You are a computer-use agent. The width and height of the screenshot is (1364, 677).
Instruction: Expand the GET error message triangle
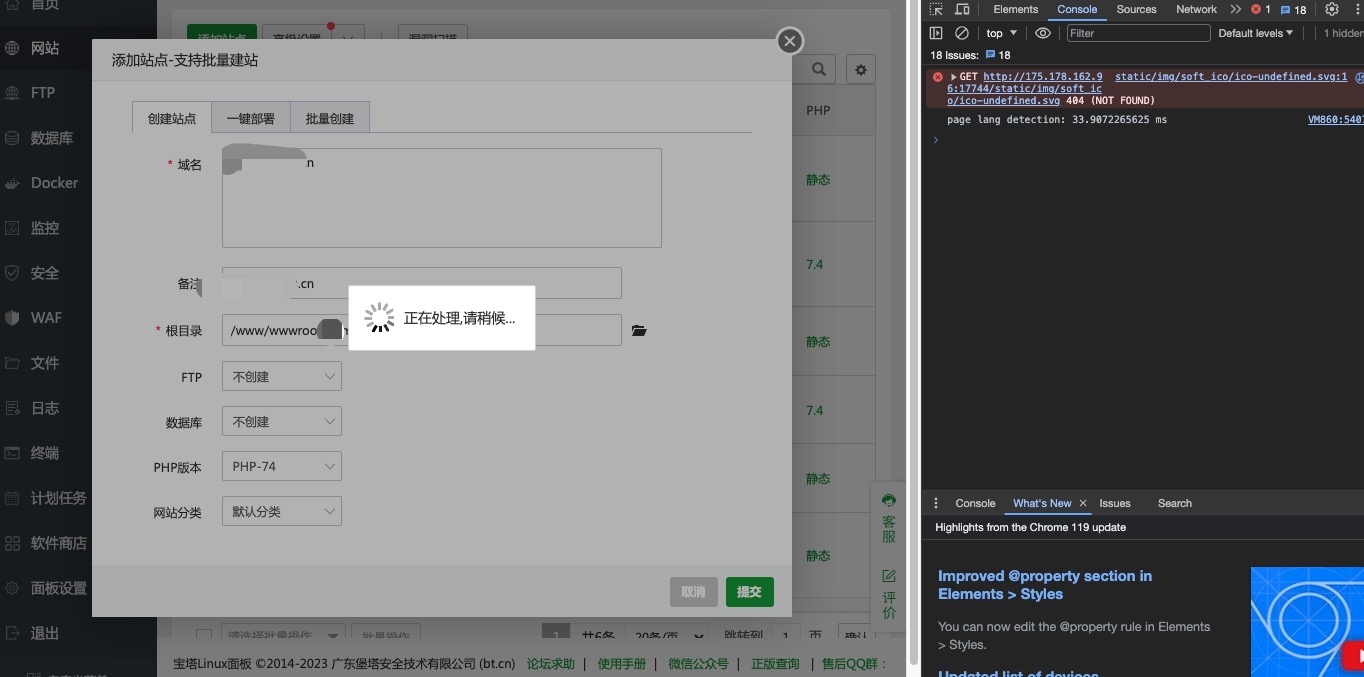[953, 77]
